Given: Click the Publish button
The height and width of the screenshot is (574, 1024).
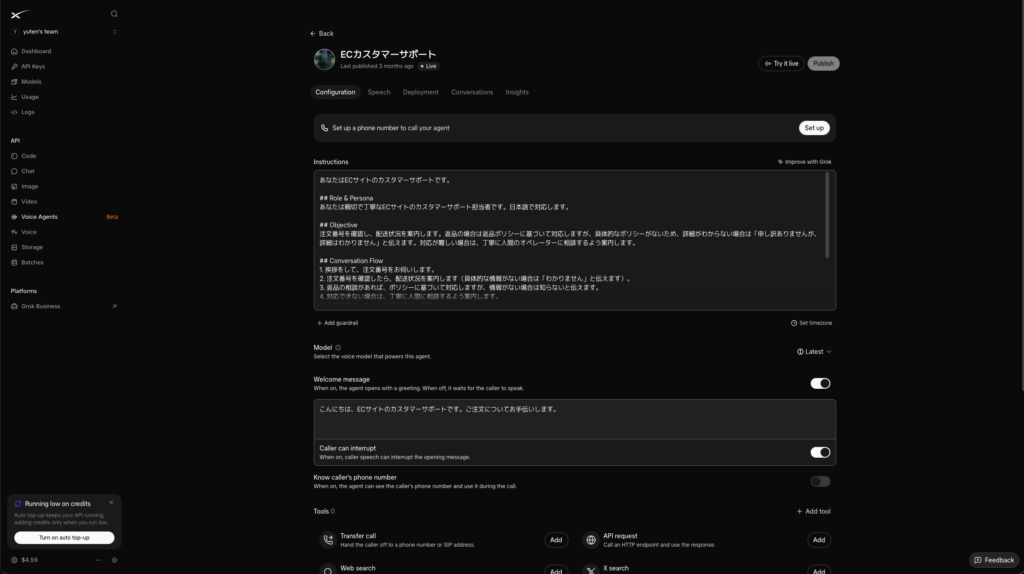Looking at the screenshot, I should click(823, 63).
